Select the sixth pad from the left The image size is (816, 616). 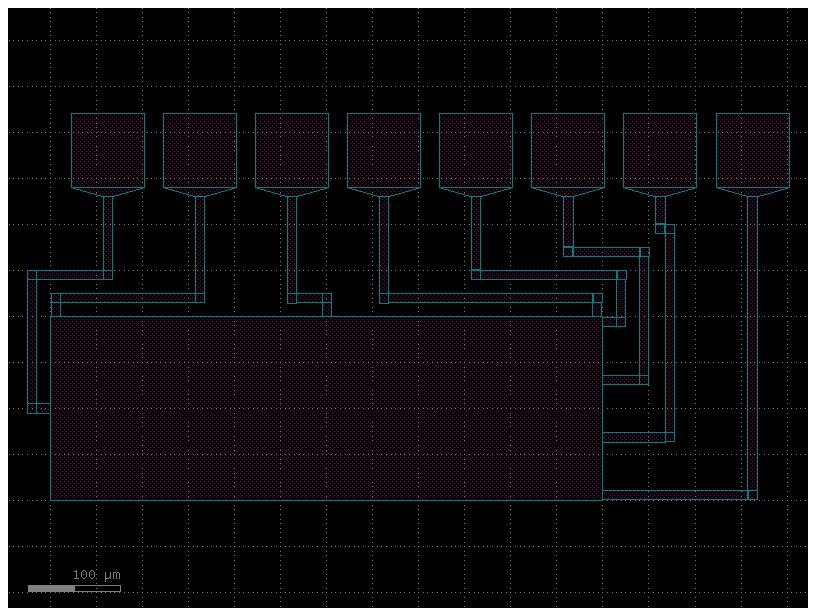(568, 150)
